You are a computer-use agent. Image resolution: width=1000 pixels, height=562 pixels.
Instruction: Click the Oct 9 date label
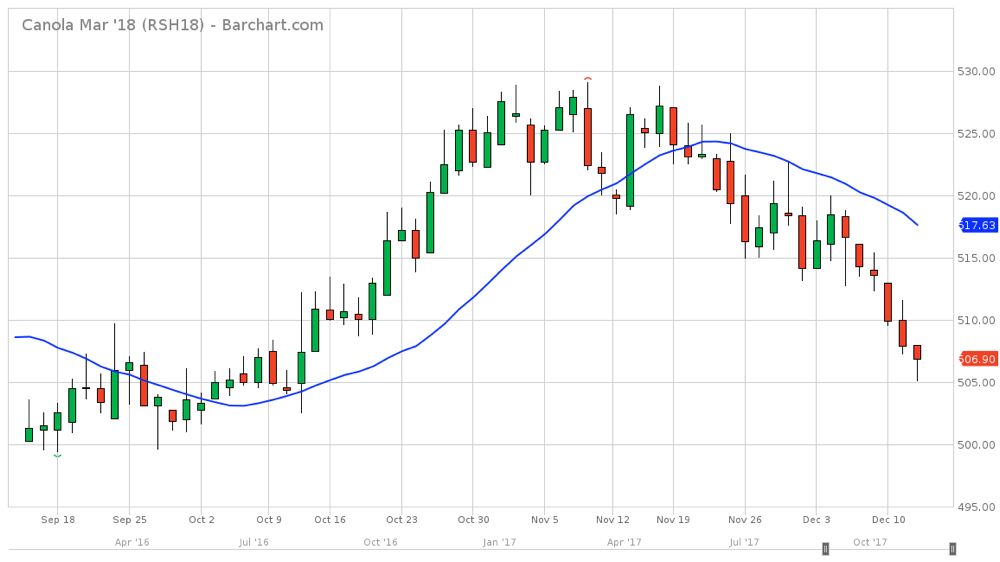click(x=268, y=520)
